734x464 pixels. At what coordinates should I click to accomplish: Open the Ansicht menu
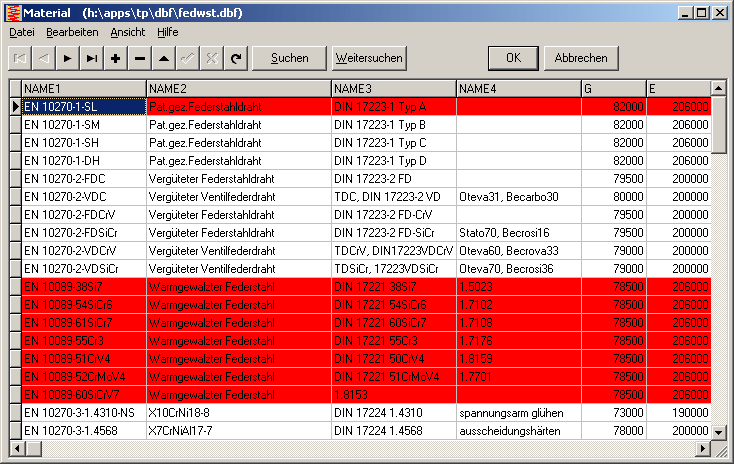pyautogui.click(x=127, y=32)
